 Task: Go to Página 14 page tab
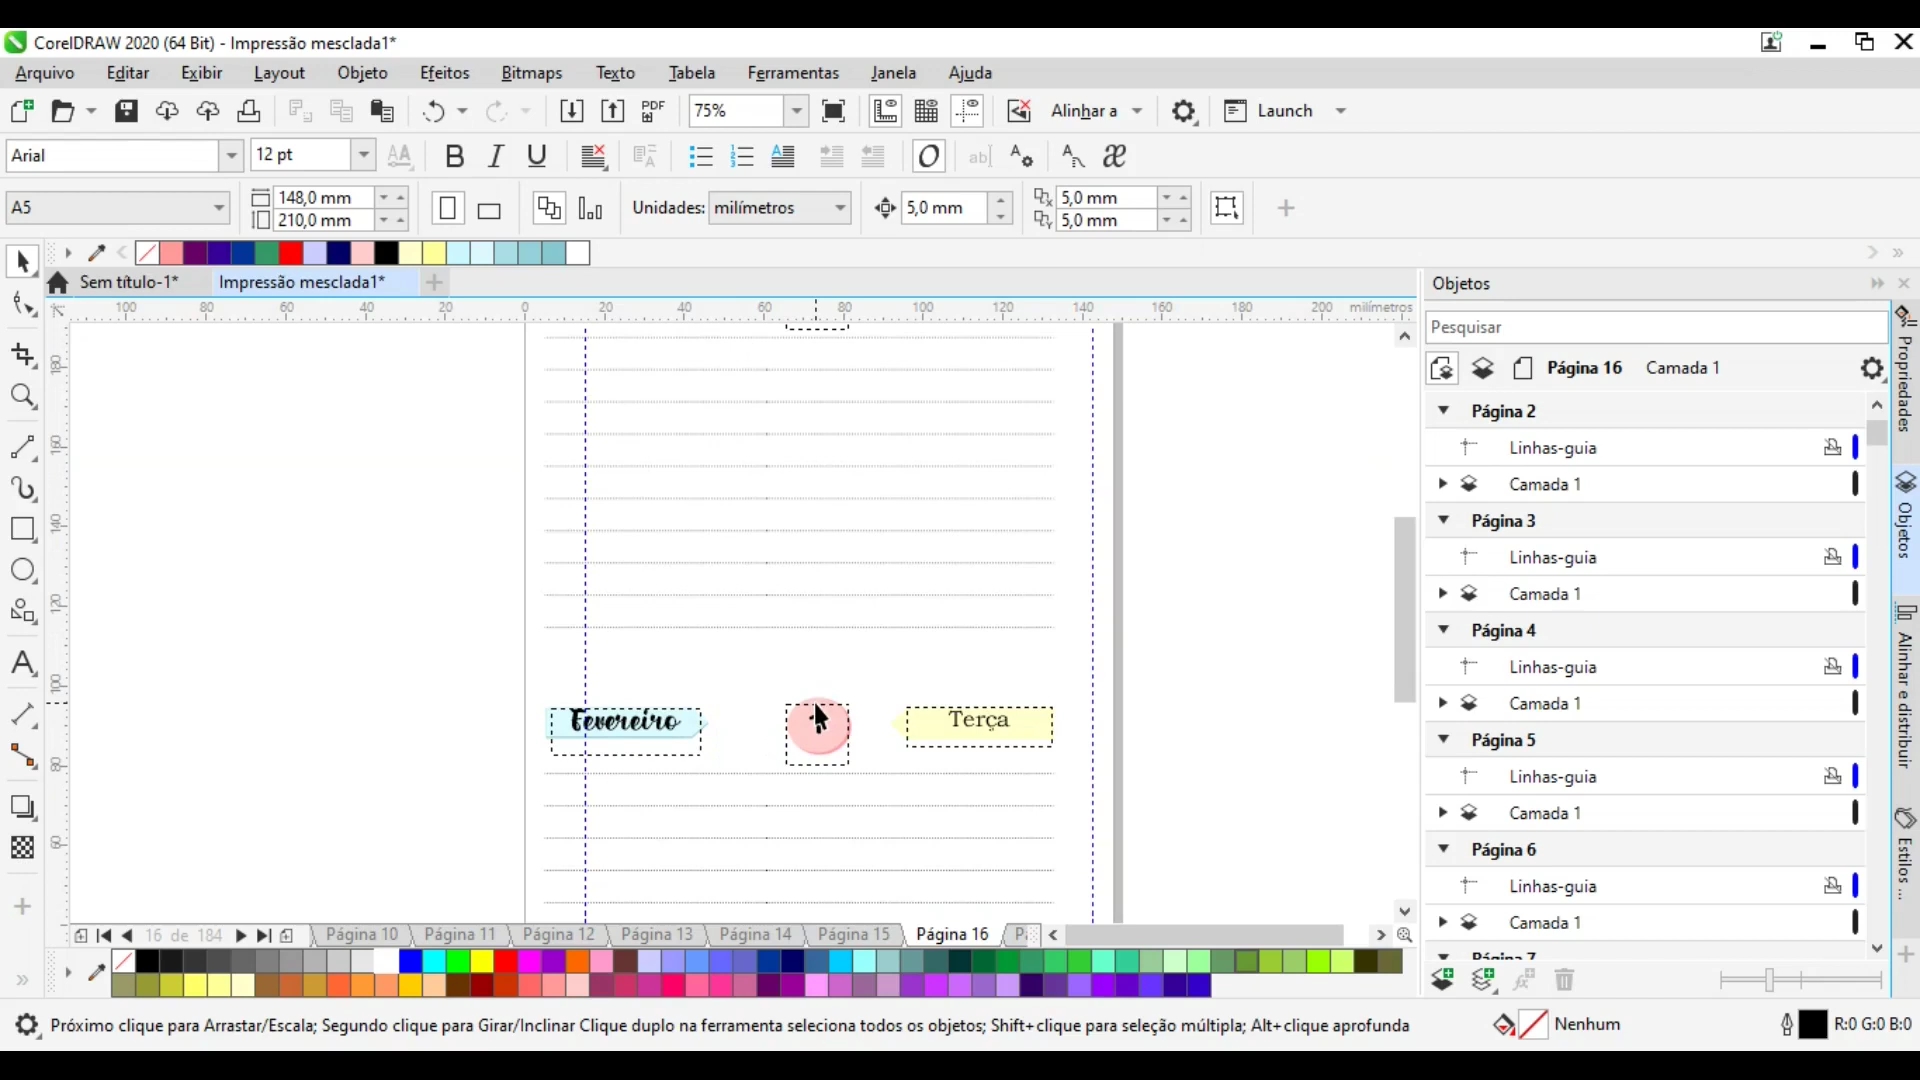pyautogui.click(x=755, y=934)
